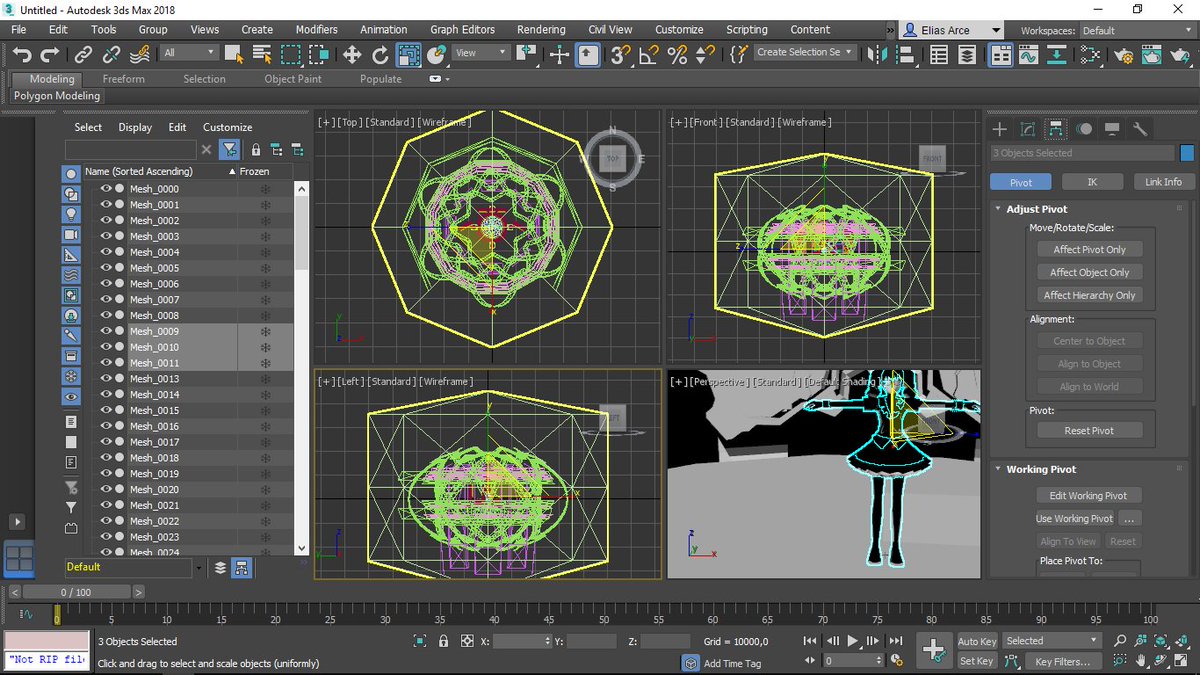Switch to the Freeform ribbon tab
The image size is (1200, 675).
coord(124,79)
